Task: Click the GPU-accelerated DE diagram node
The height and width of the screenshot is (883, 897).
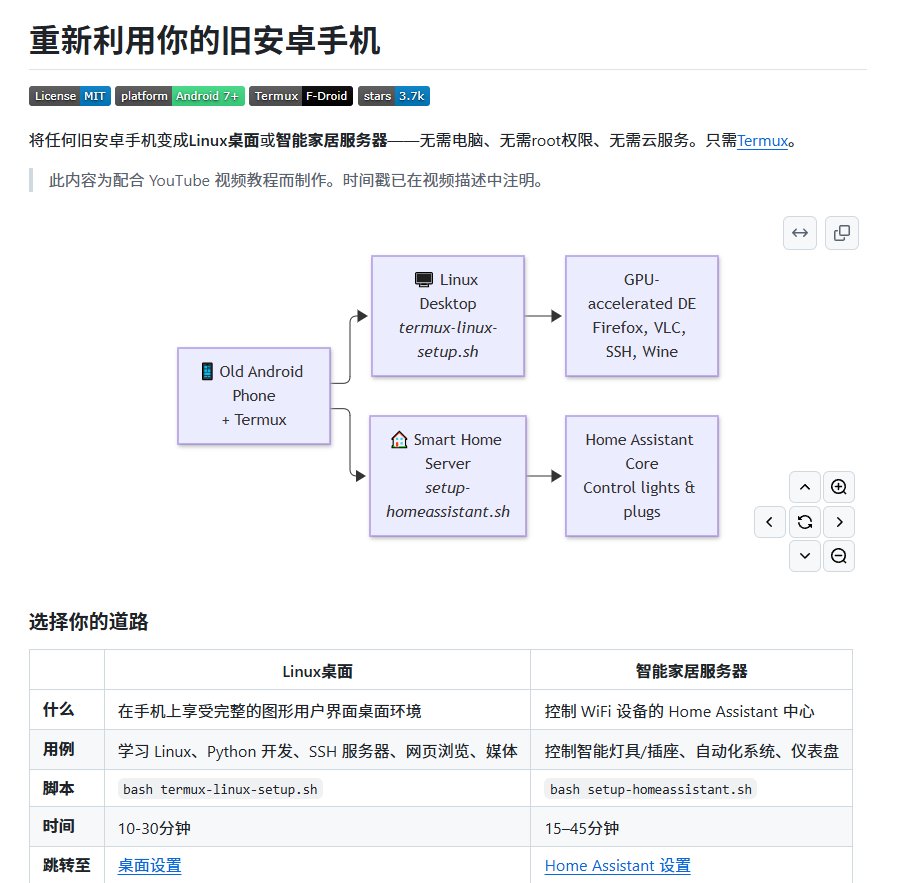Action: [x=642, y=316]
